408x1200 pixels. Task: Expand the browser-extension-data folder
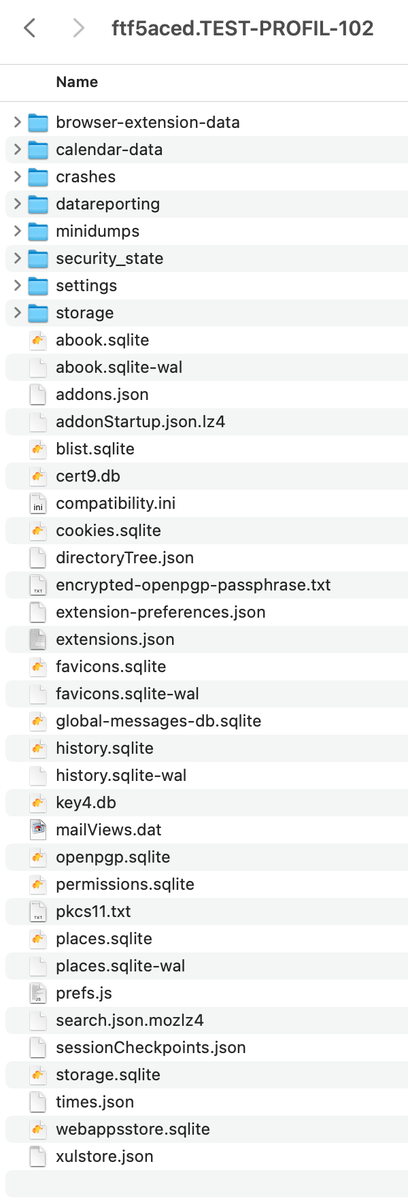click(17, 122)
